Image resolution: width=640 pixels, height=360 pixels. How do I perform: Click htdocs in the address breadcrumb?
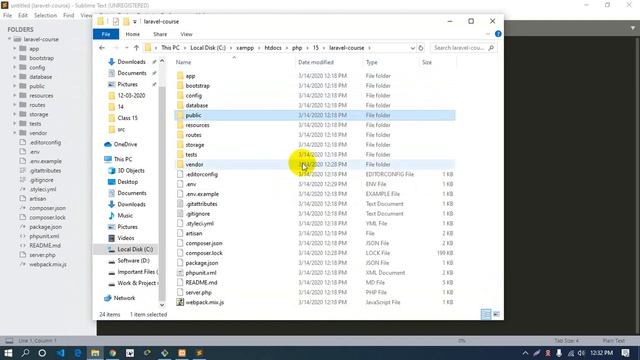click(x=273, y=48)
